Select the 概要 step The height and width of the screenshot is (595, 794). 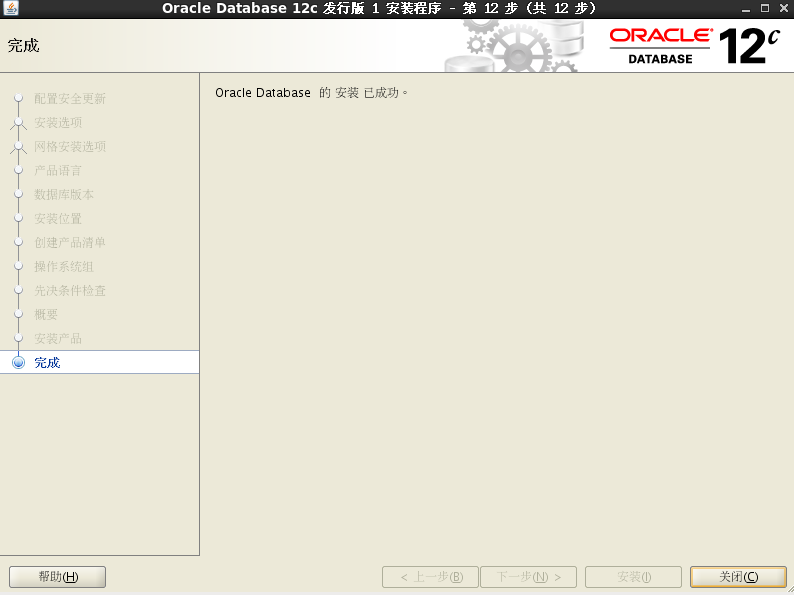[46, 314]
